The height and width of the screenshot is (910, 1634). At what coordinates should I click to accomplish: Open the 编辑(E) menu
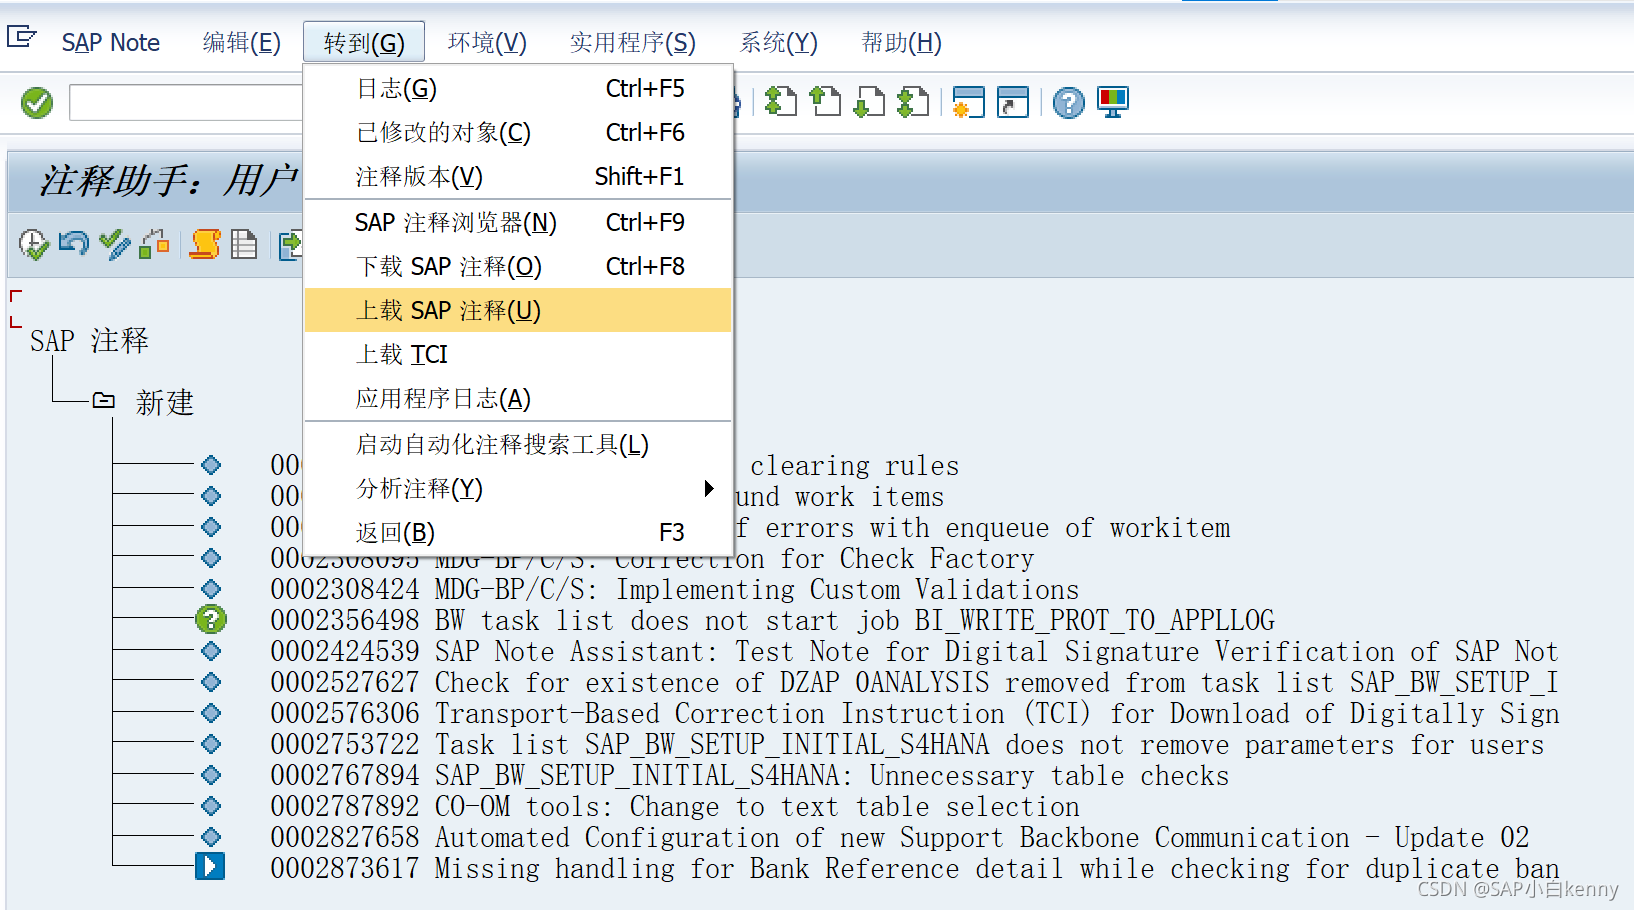[241, 43]
